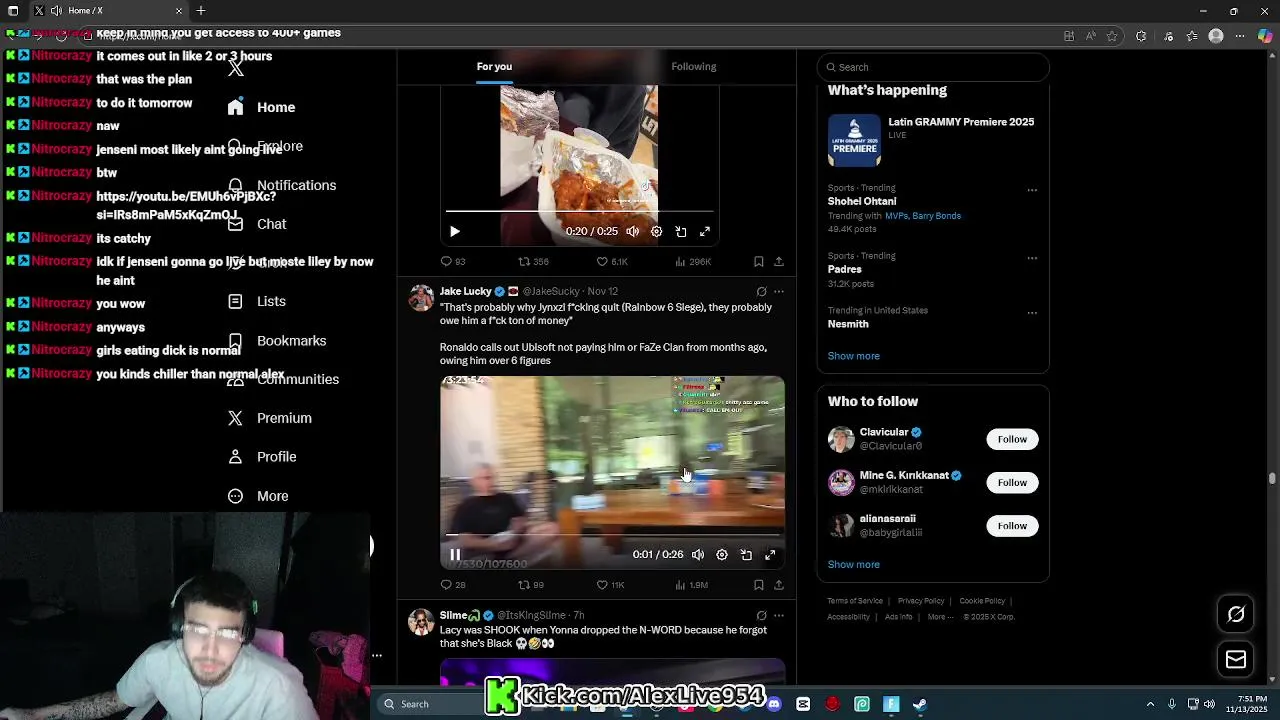Share the top food video post
The width and height of the screenshot is (1280, 720).
[x=779, y=261]
